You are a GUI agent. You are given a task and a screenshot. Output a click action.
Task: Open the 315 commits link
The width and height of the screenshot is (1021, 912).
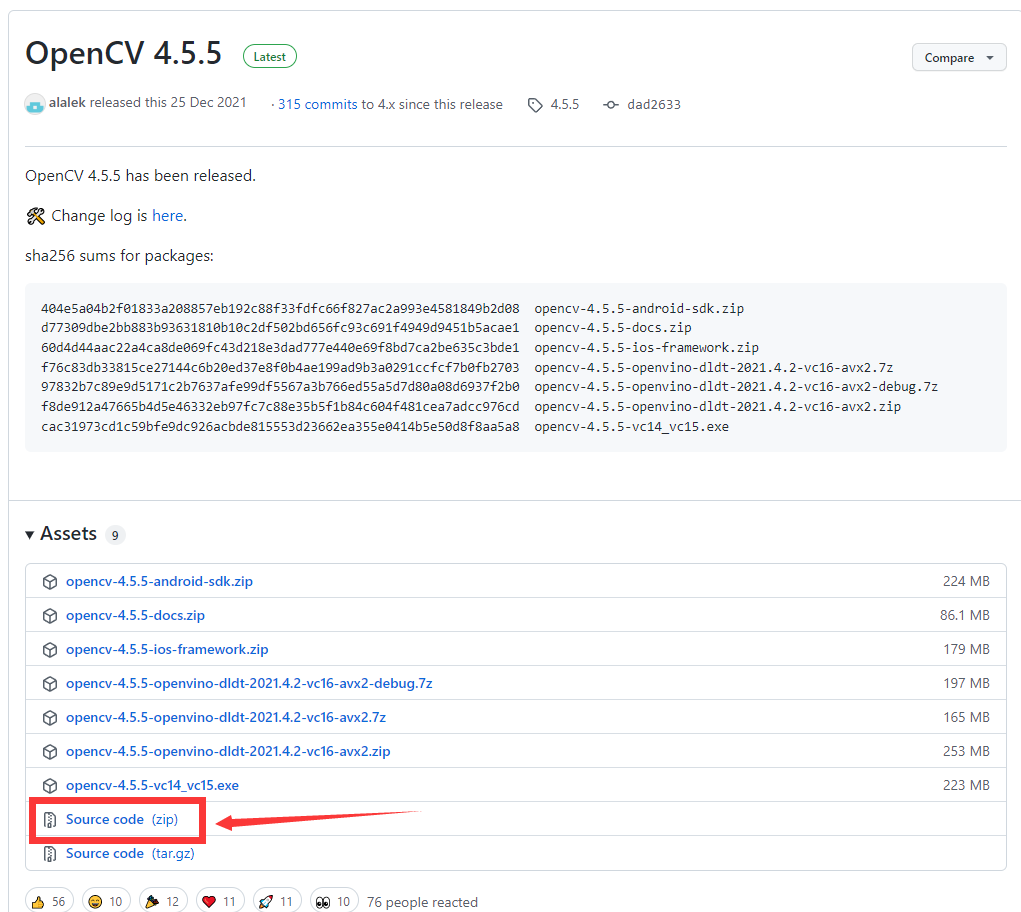coord(317,104)
